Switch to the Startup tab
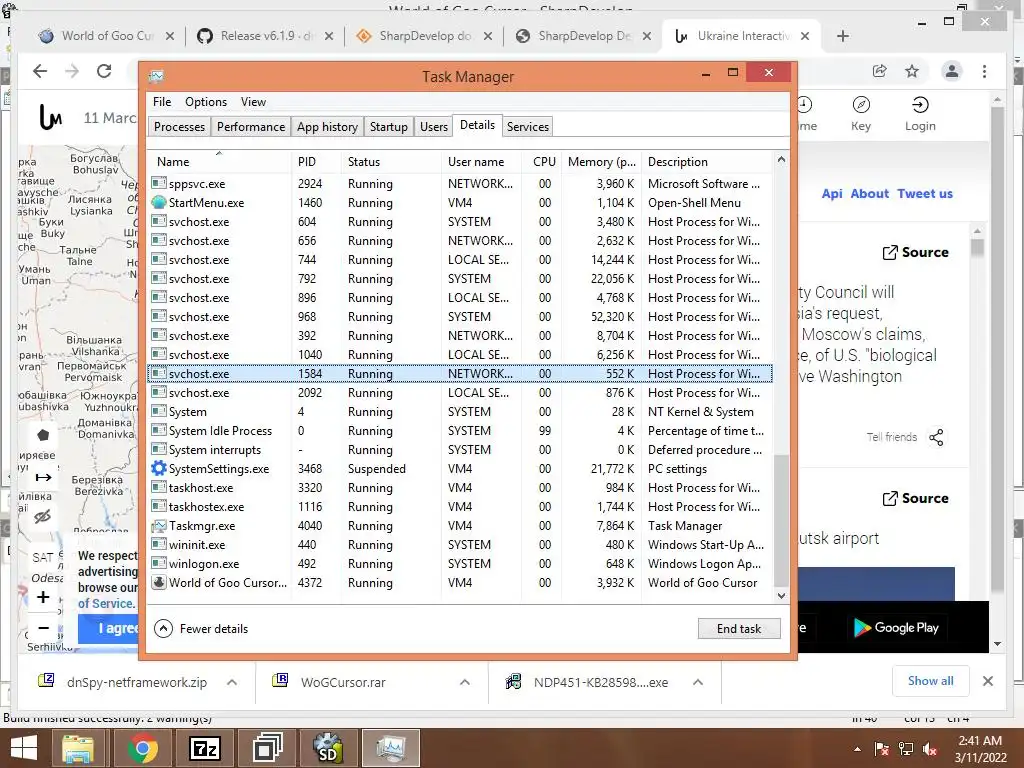The width and height of the screenshot is (1024, 768). coord(389,127)
